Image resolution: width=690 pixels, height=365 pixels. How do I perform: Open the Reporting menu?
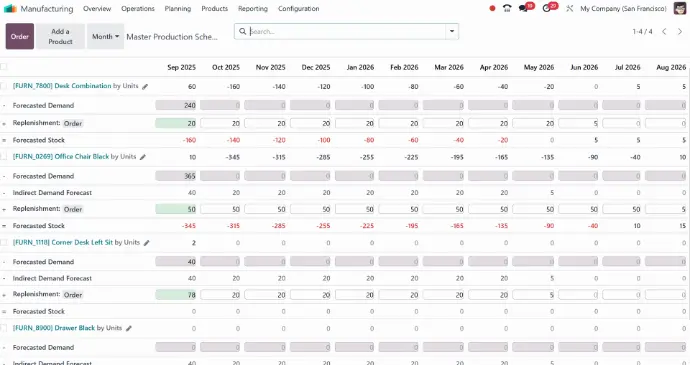[253, 8]
